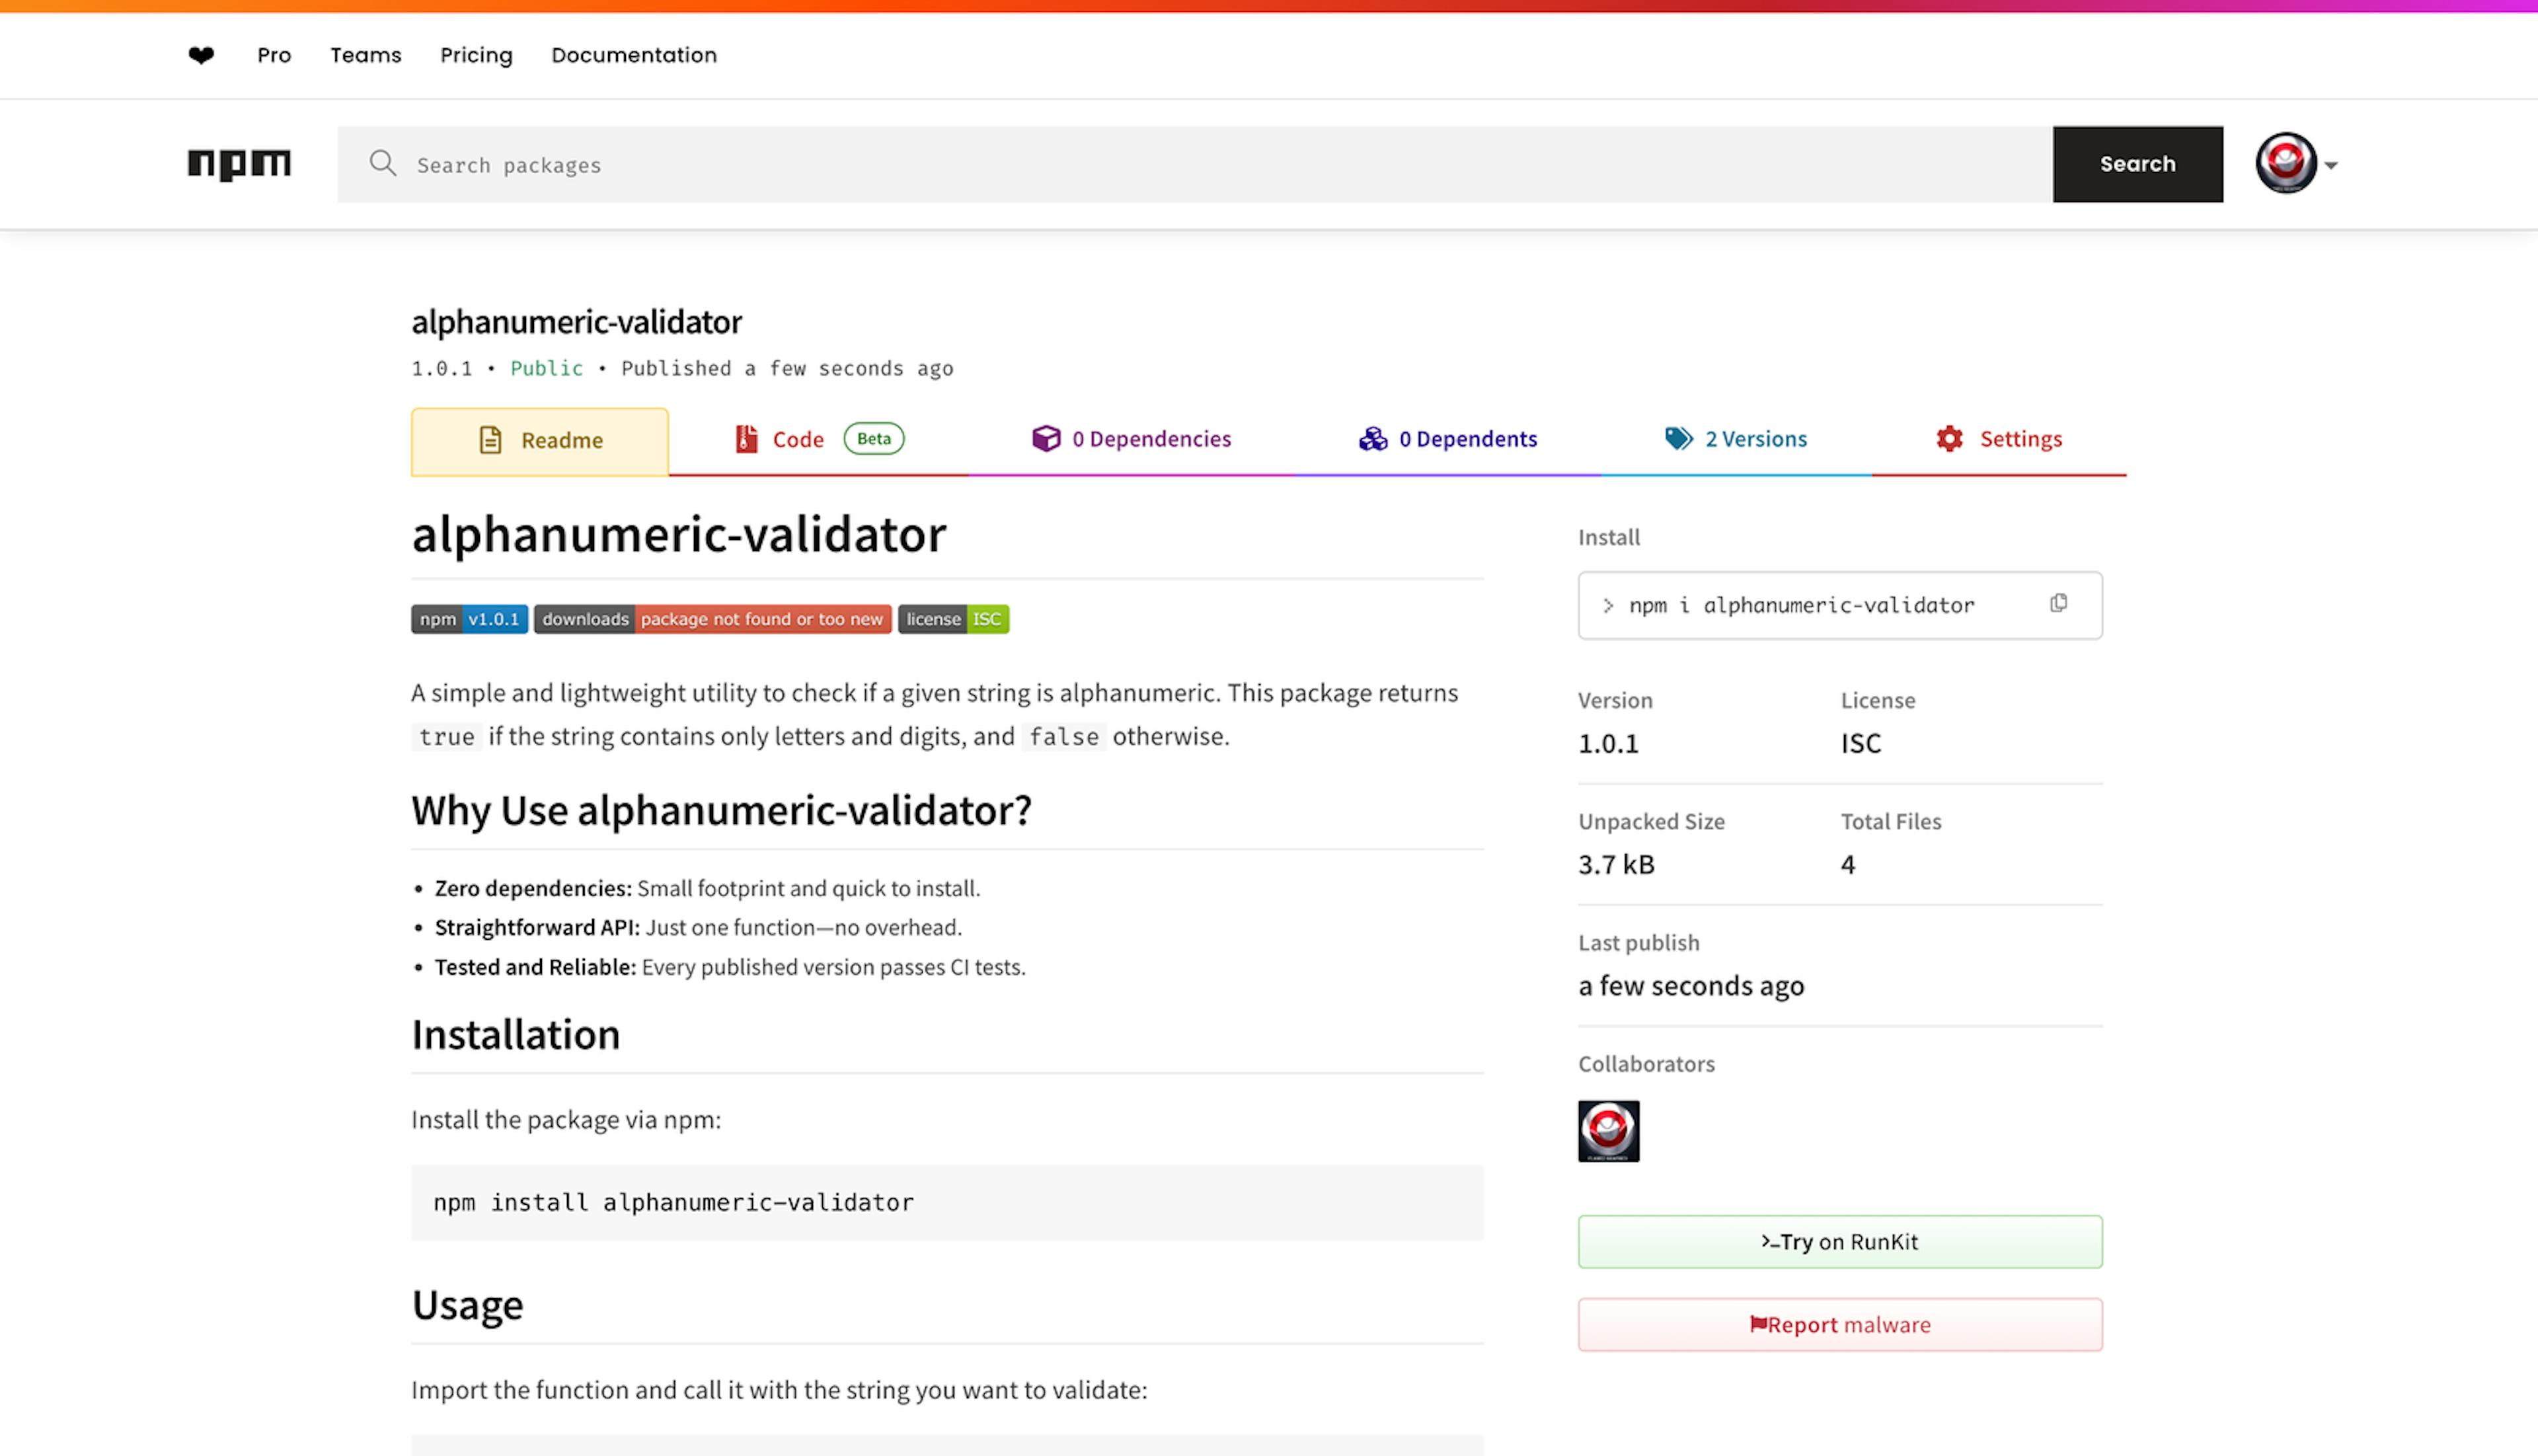Screen dimensions: 2538x1456
Task: Open the package Settings tab
Action: [1998, 439]
